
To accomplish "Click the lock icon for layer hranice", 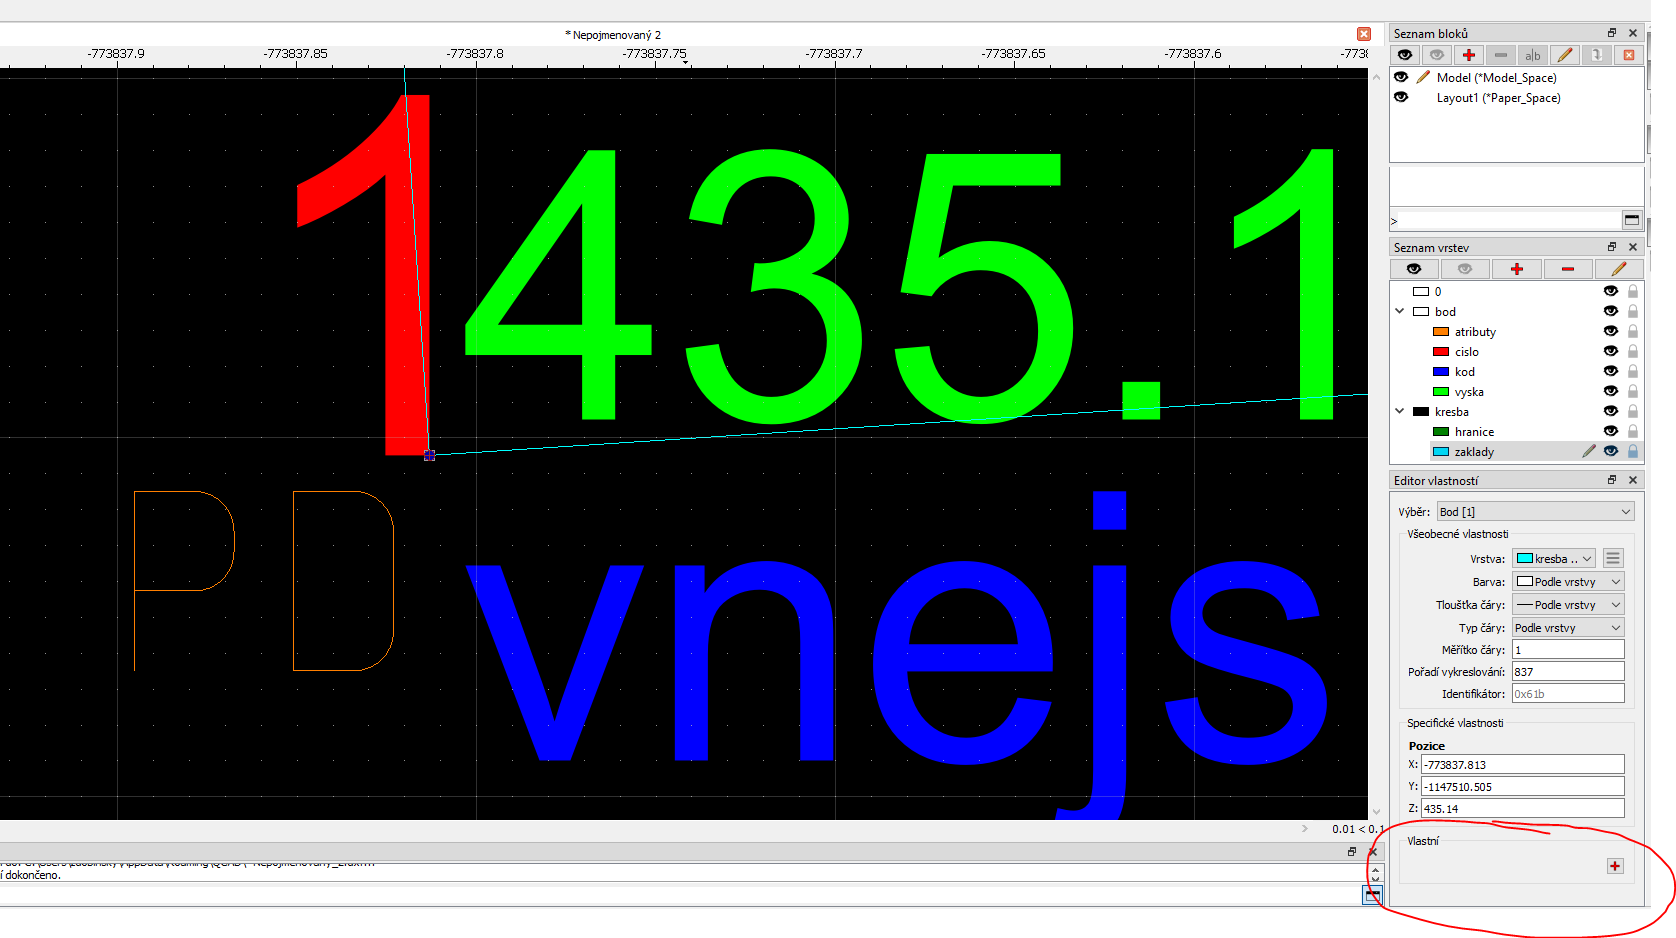I will [x=1633, y=432].
